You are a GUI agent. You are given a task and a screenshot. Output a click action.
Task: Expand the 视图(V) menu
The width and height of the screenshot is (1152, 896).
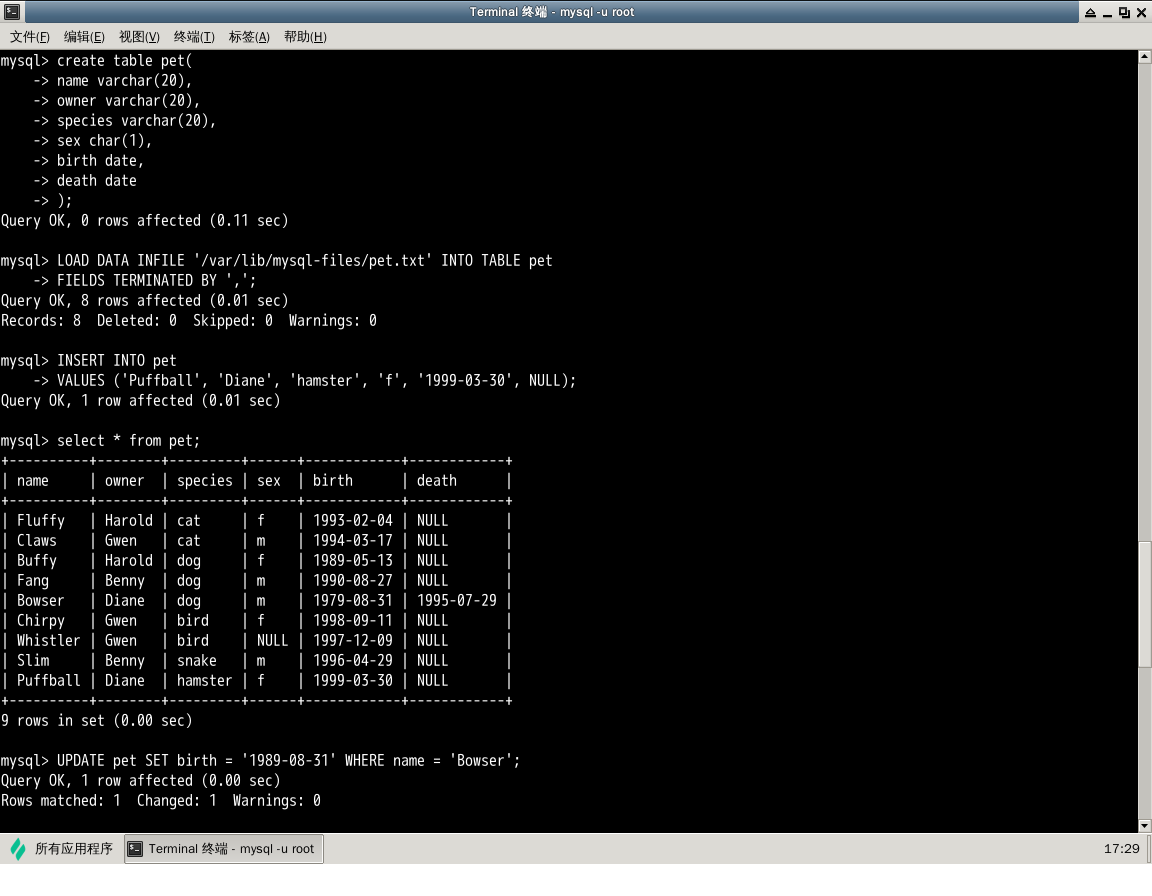[x=139, y=37]
